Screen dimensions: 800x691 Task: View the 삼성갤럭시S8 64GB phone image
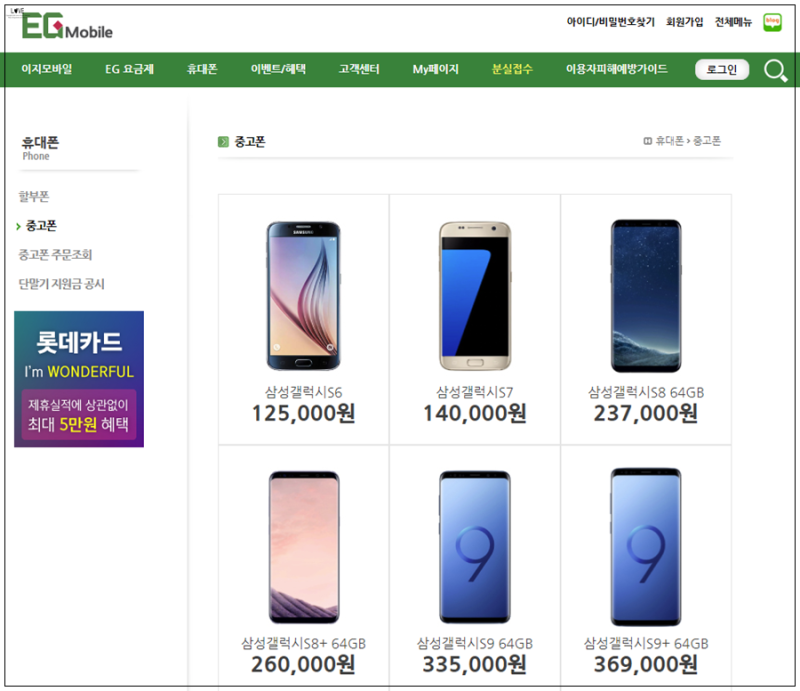646,295
